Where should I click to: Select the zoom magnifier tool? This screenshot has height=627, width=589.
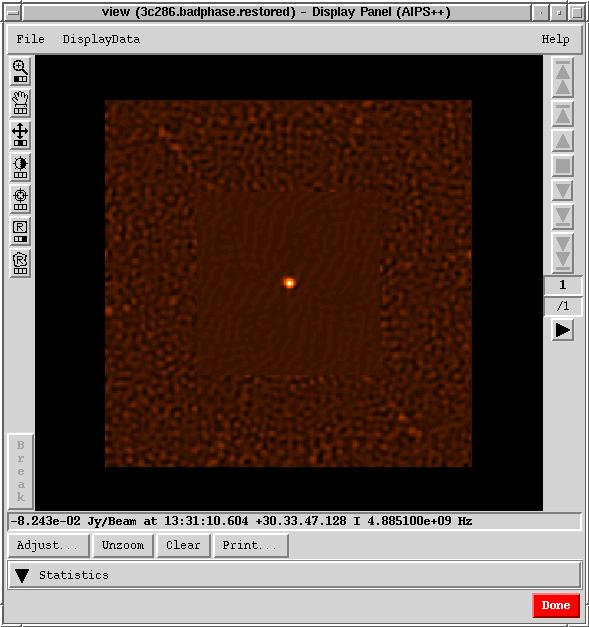tap(20, 72)
